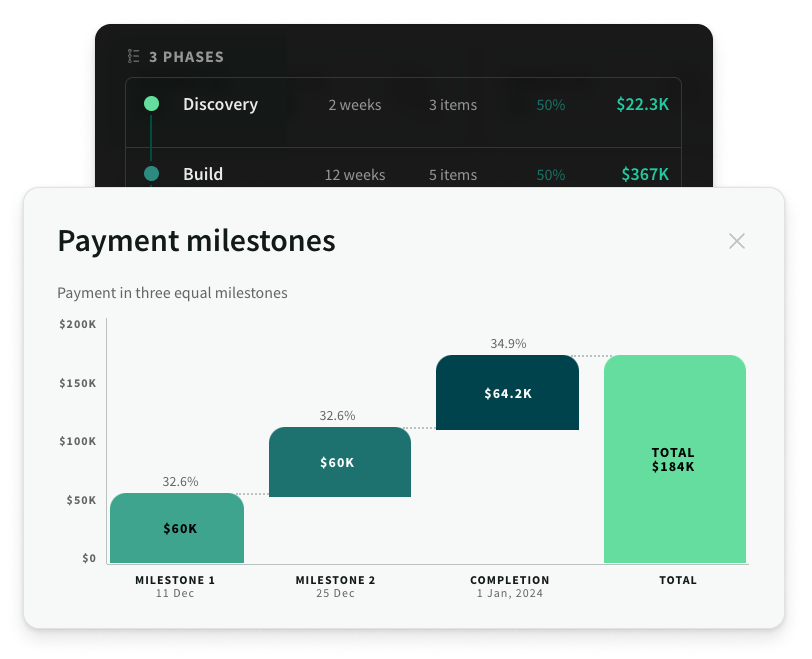
Task: Select the green Total $184K bar
Action: [675, 460]
